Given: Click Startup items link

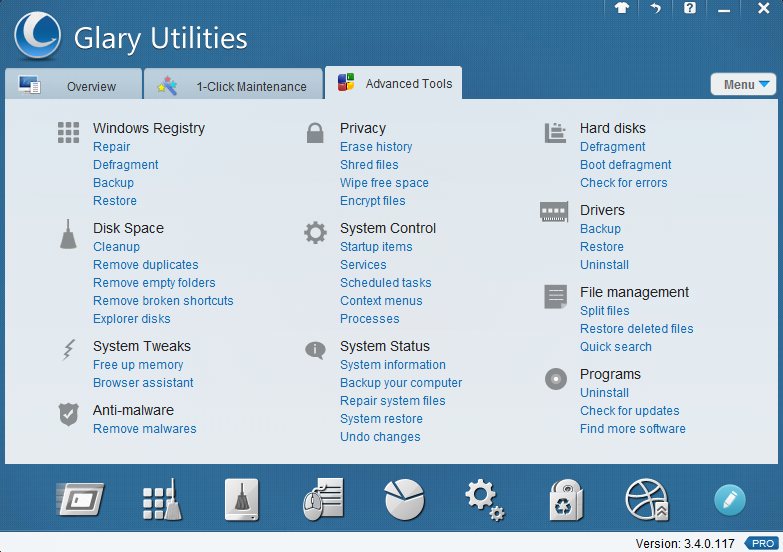Looking at the screenshot, I should pyautogui.click(x=376, y=247).
